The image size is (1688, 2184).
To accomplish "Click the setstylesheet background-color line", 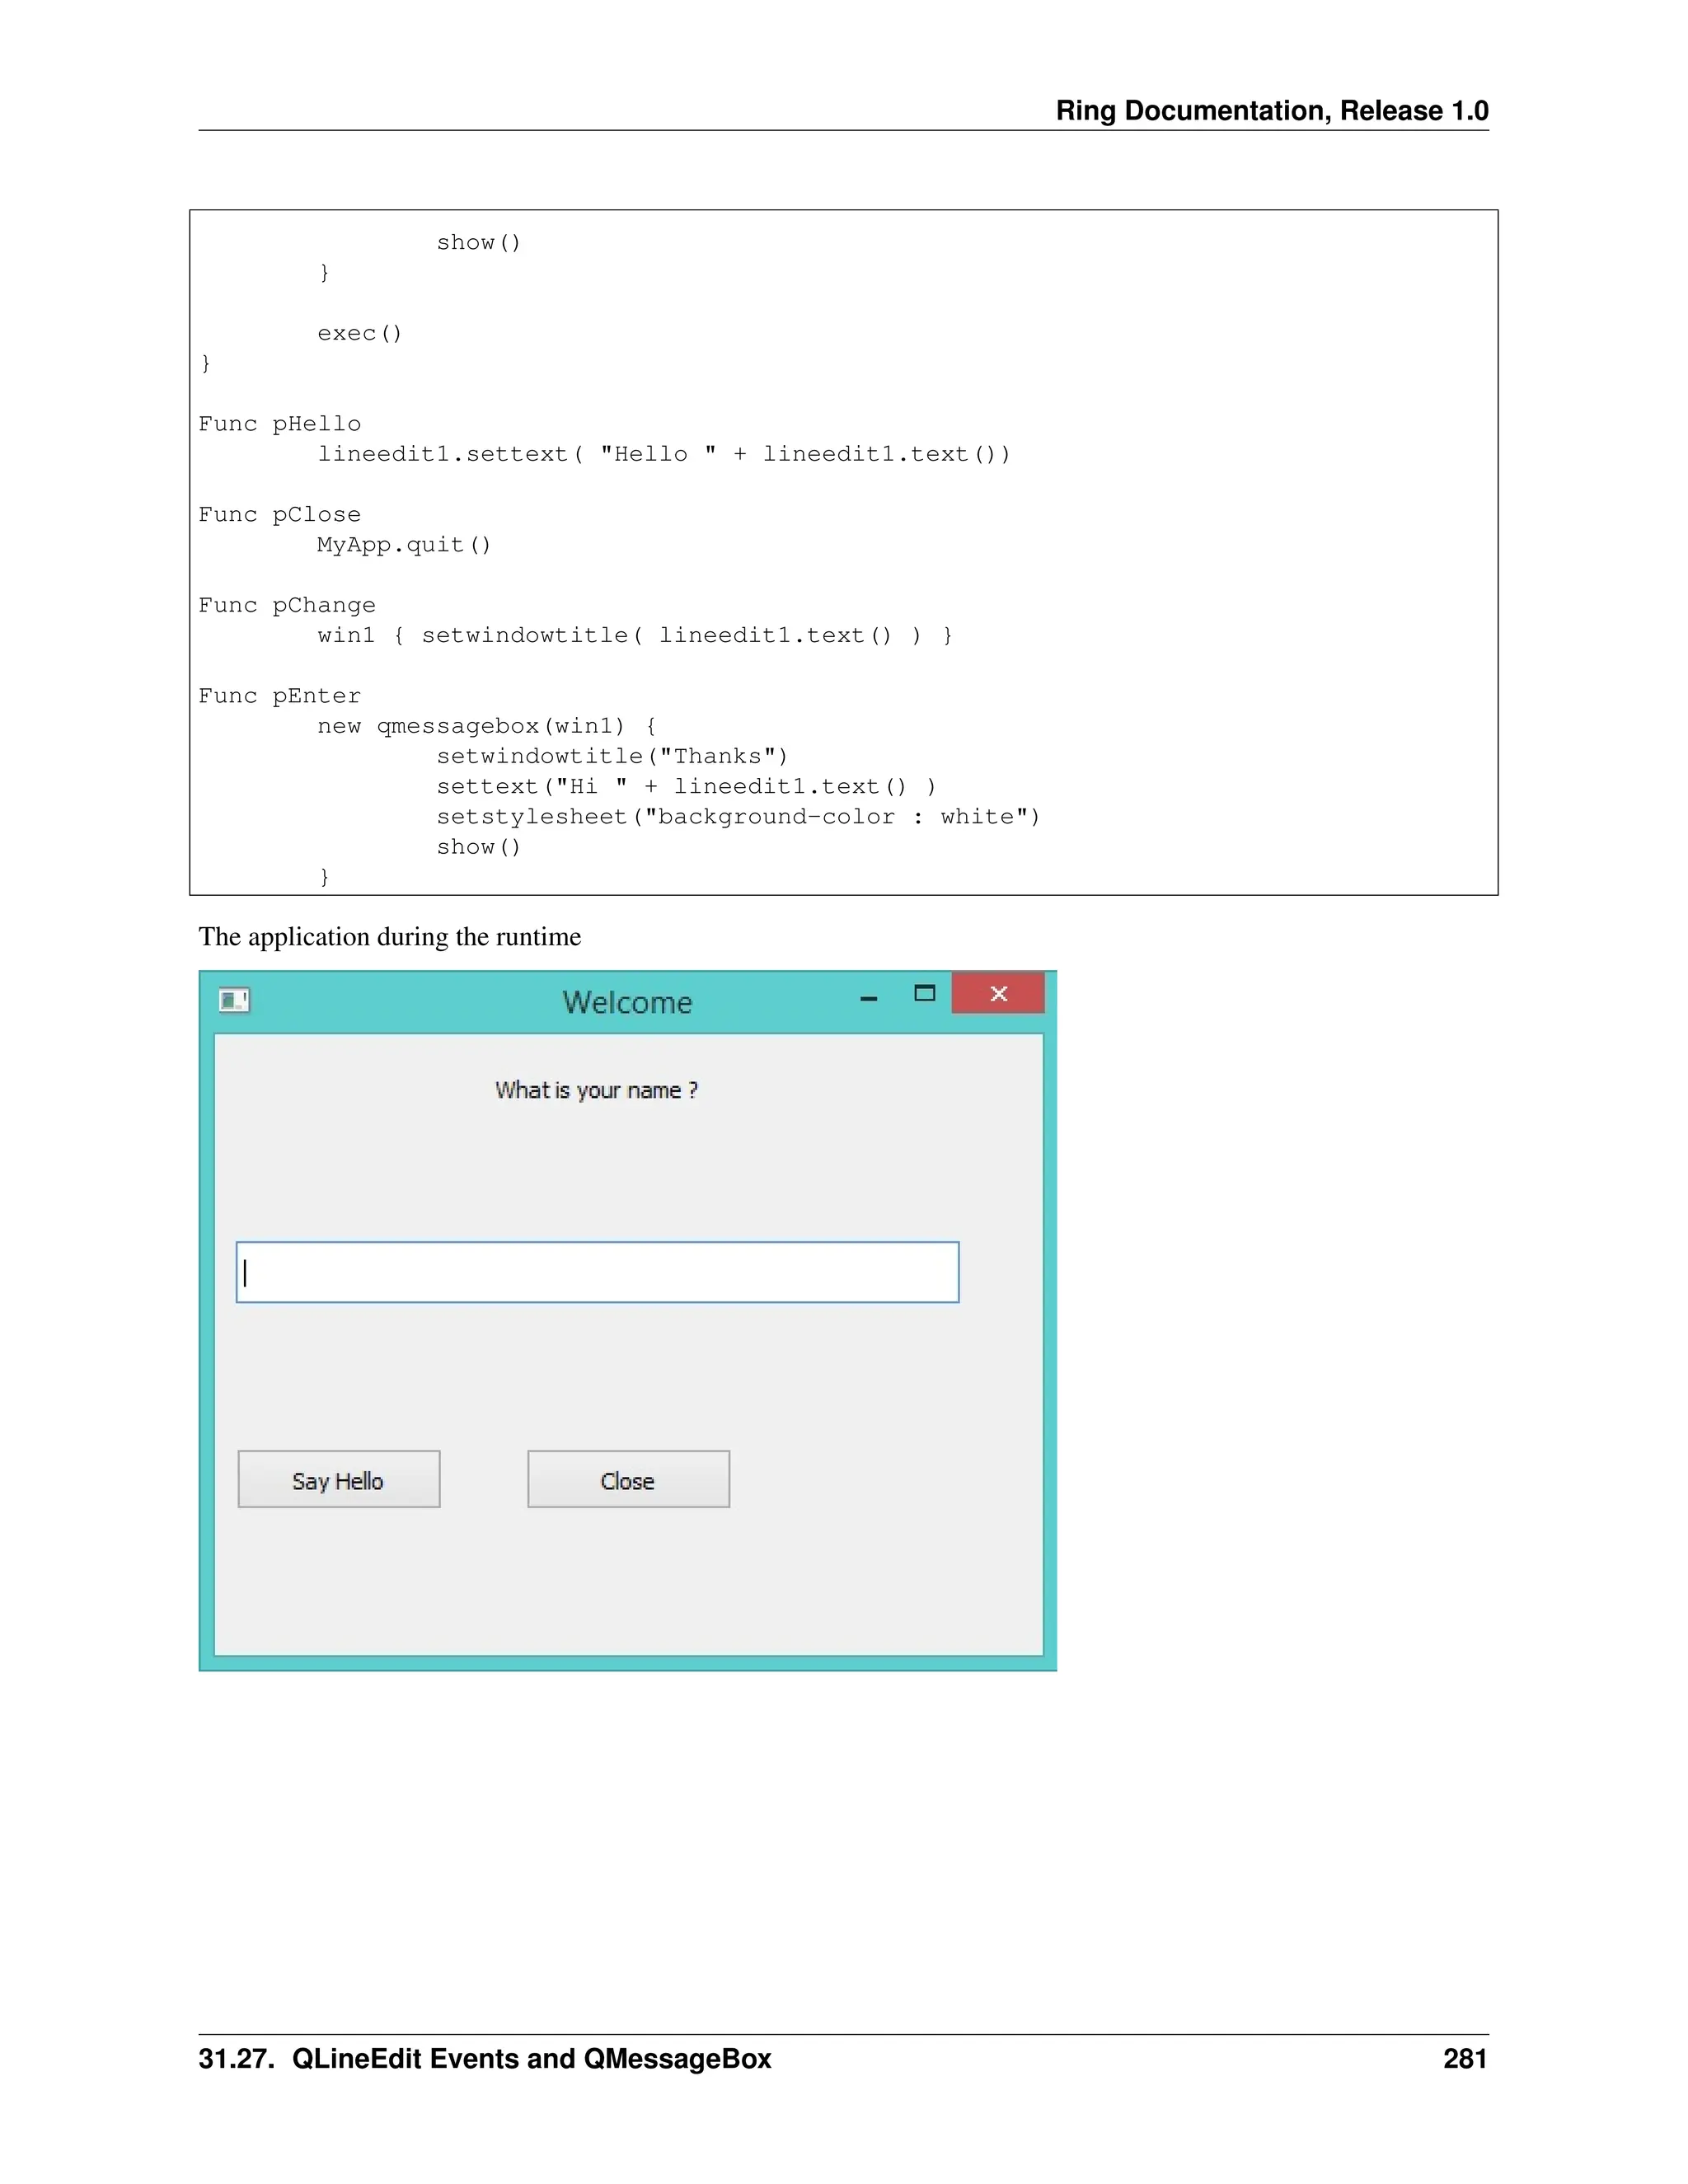I will coord(738,817).
